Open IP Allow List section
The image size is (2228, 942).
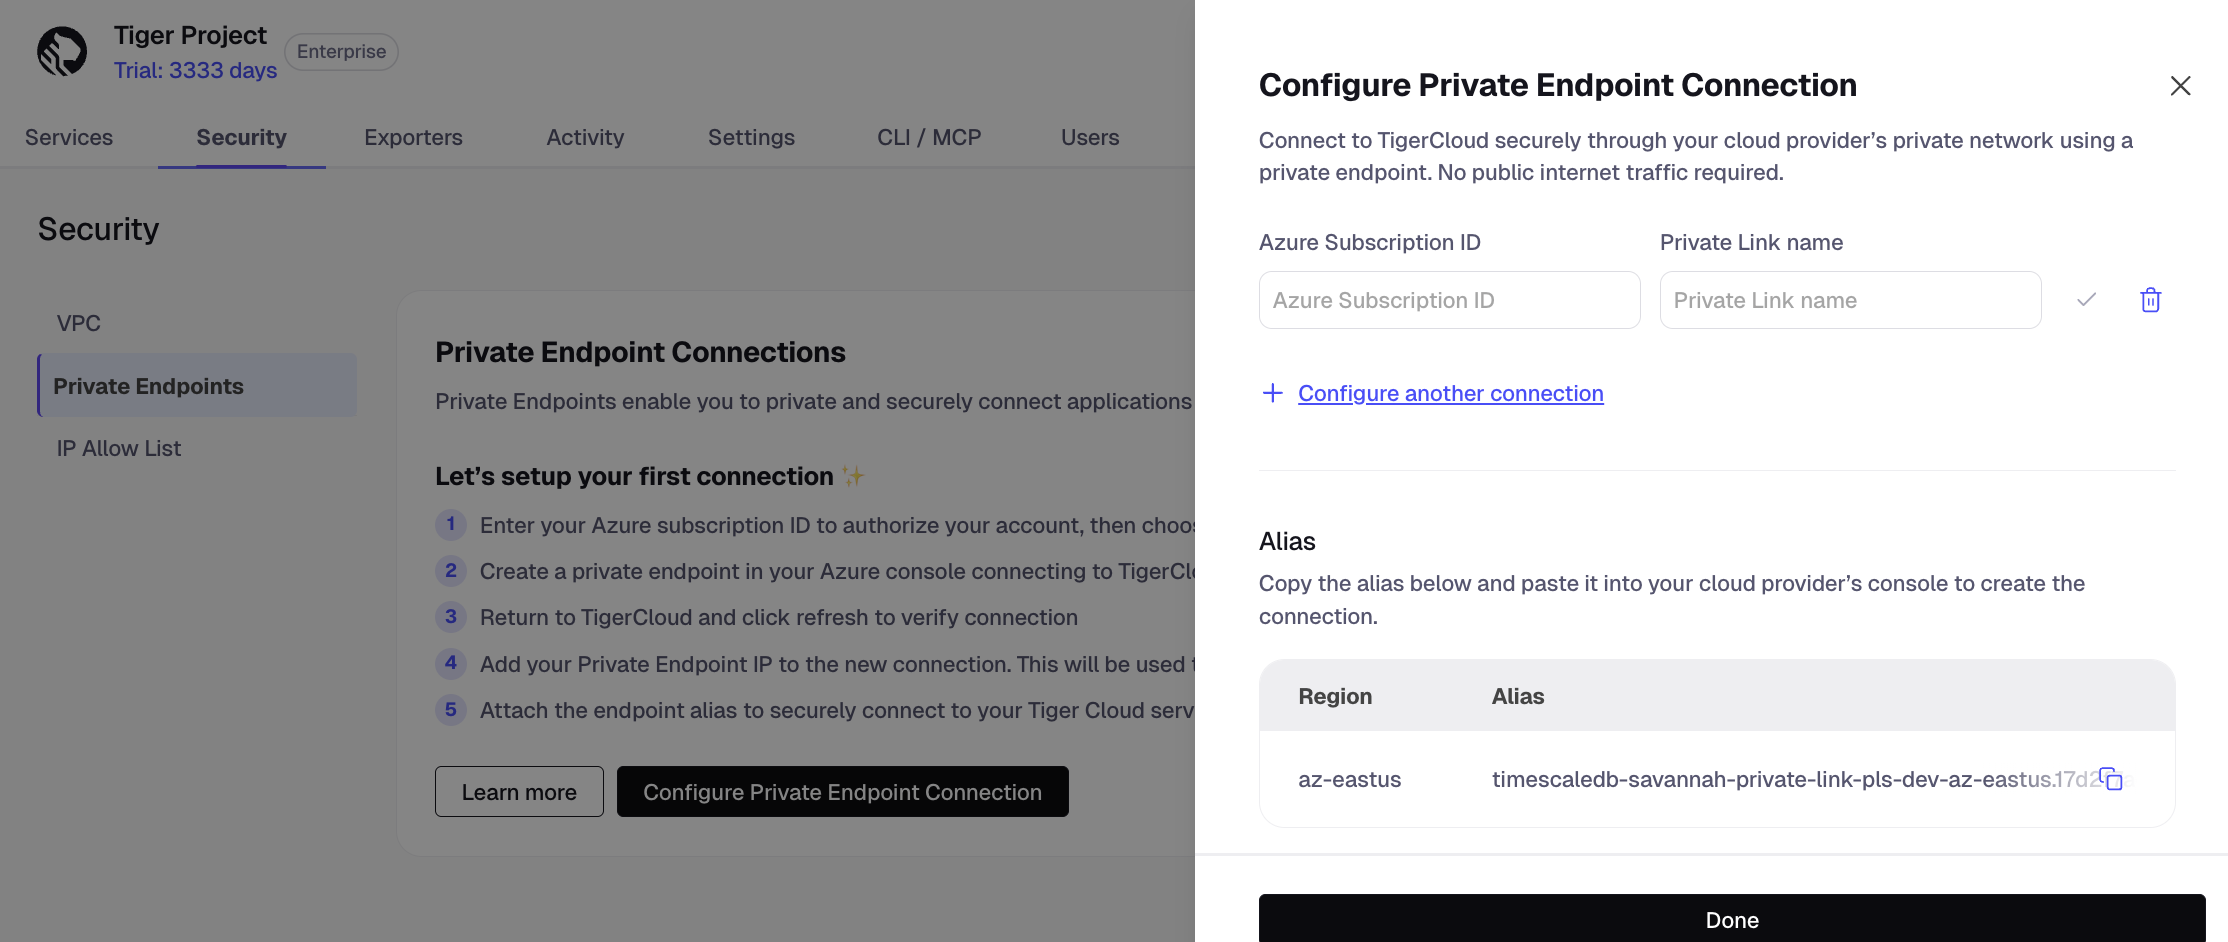tap(118, 447)
